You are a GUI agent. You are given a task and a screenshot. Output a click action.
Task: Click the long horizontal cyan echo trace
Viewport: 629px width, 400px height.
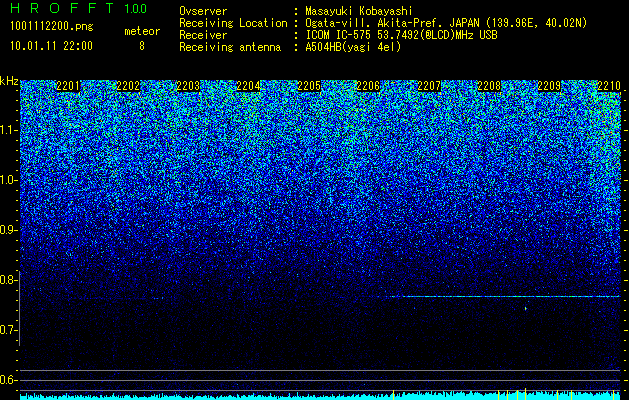[x=504, y=296]
